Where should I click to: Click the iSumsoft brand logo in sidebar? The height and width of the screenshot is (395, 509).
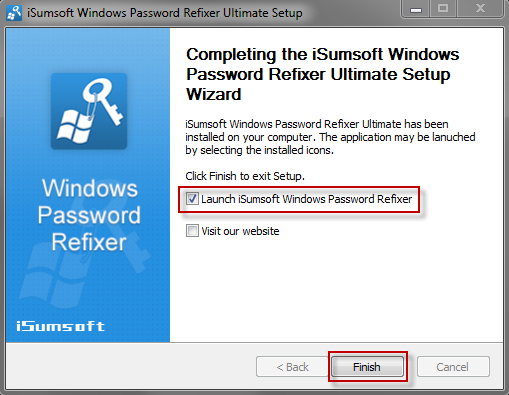(60, 326)
